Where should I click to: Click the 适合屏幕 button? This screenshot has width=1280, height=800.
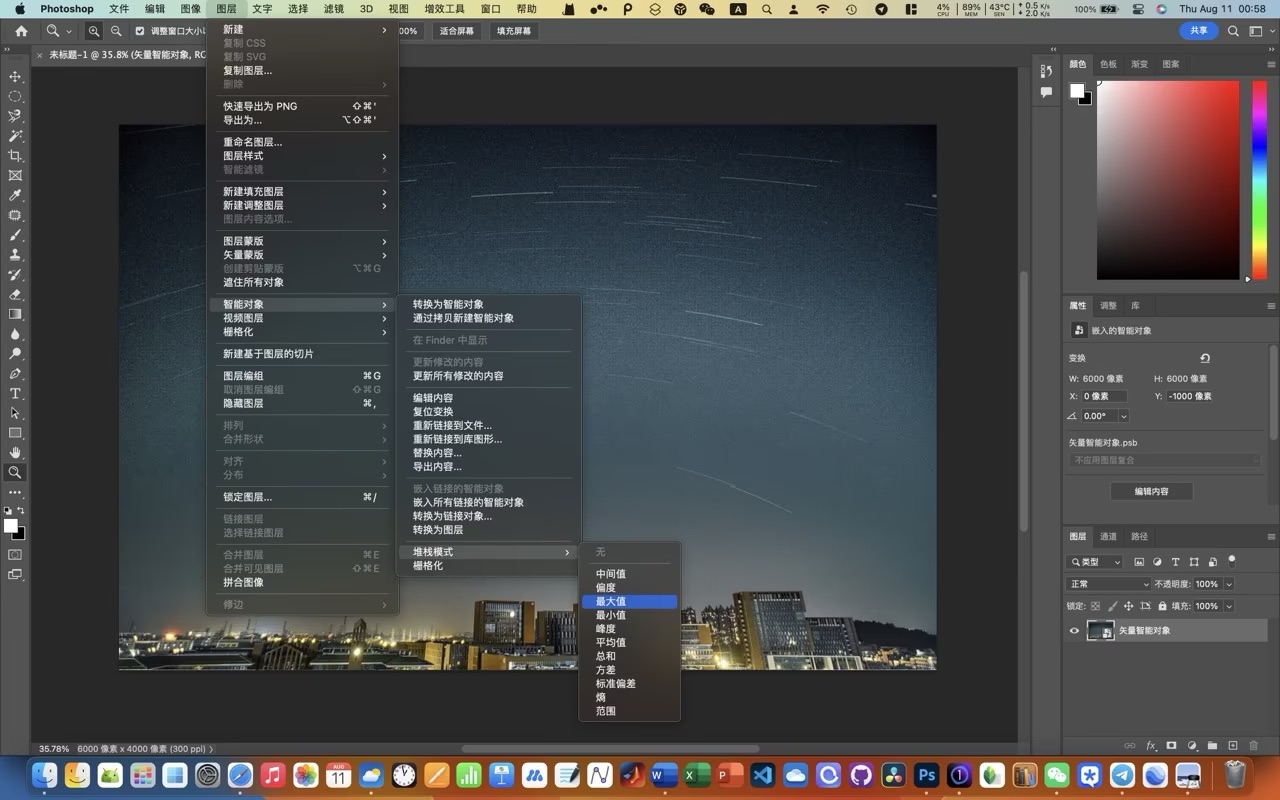click(457, 31)
